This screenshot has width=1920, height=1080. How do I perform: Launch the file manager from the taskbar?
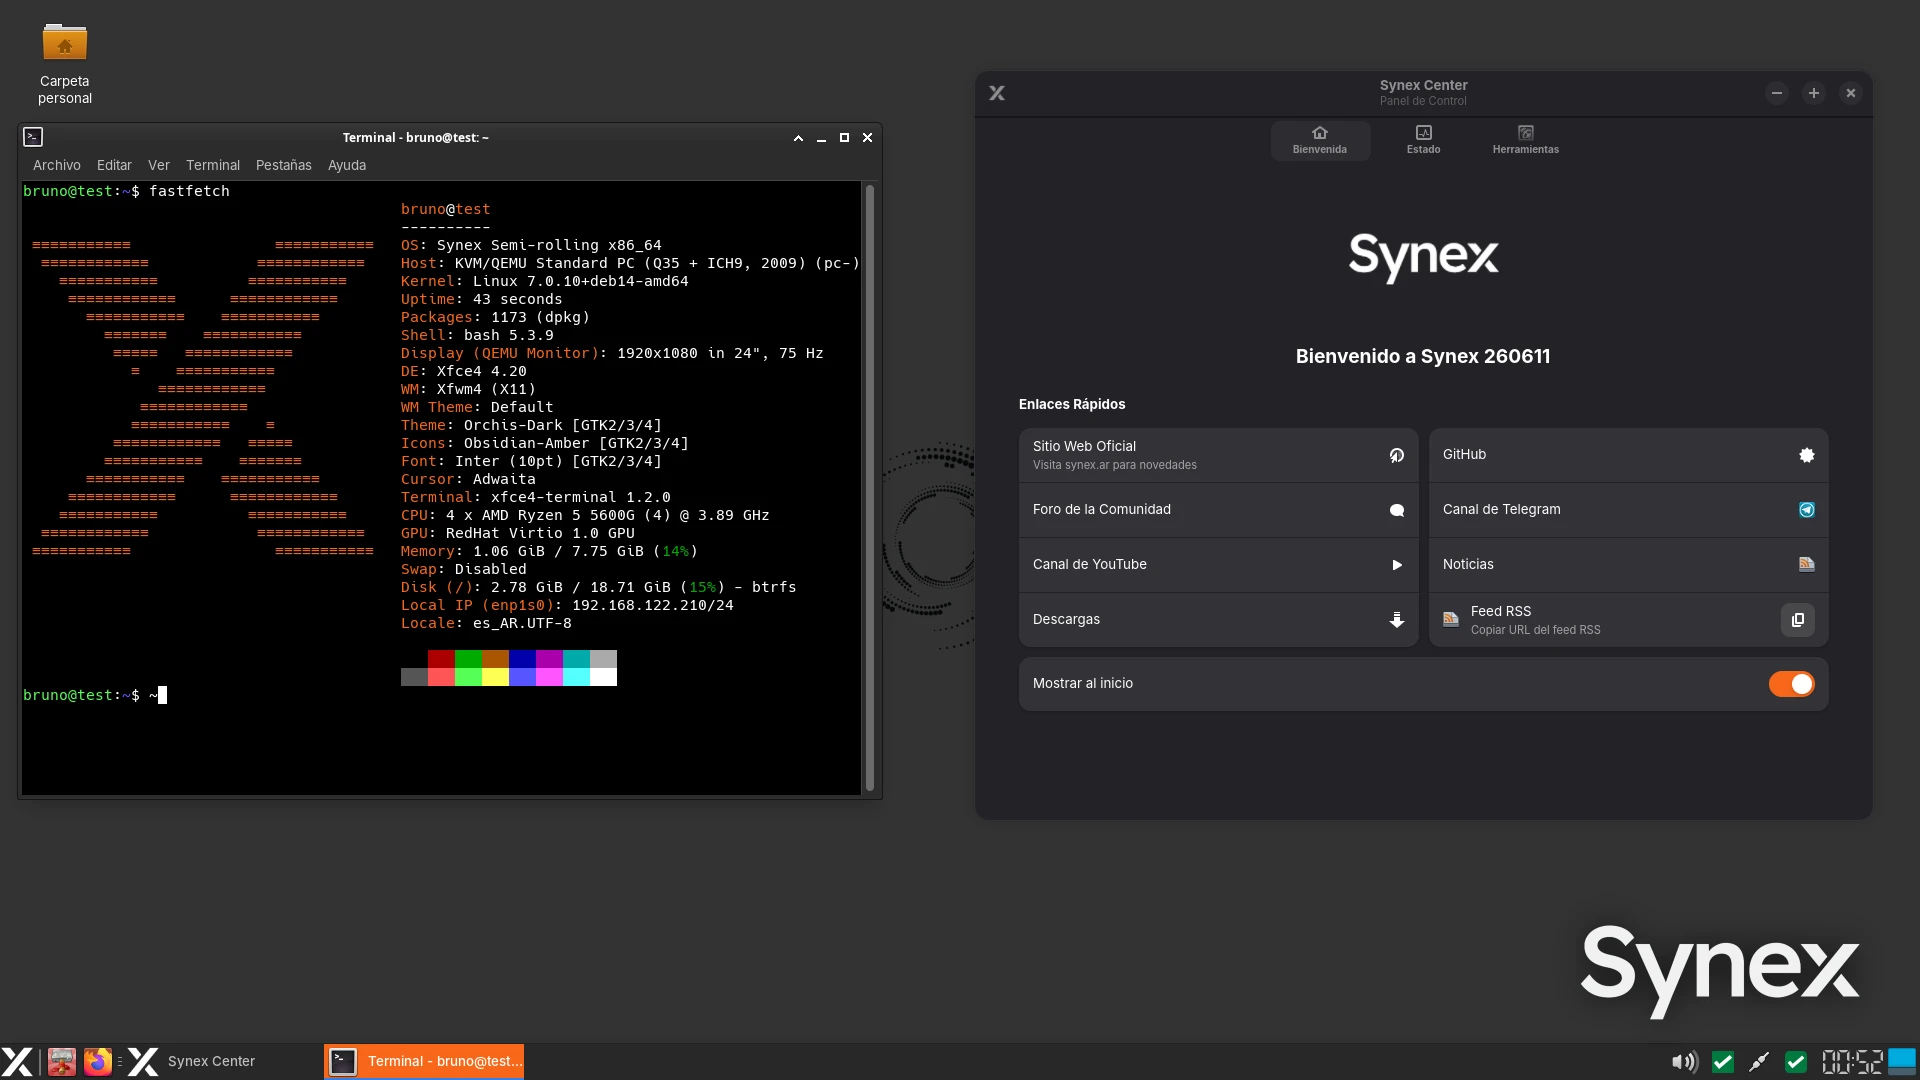coord(62,1061)
